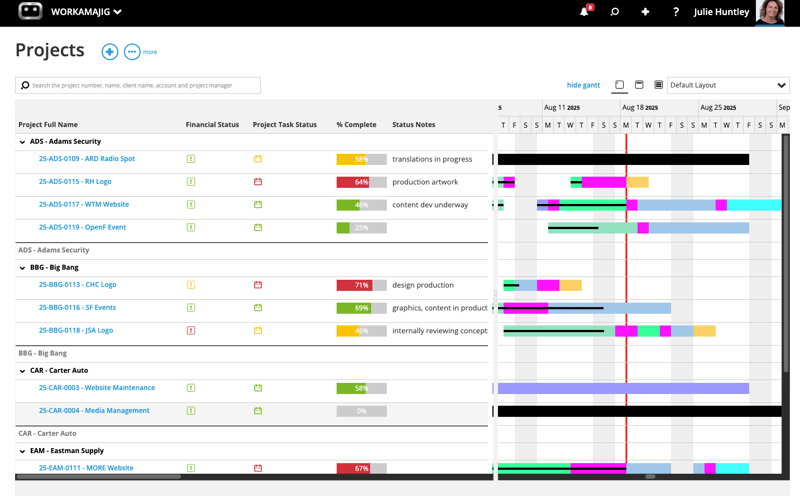
Task: Click the hide gantt link
Action: (583, 85)
